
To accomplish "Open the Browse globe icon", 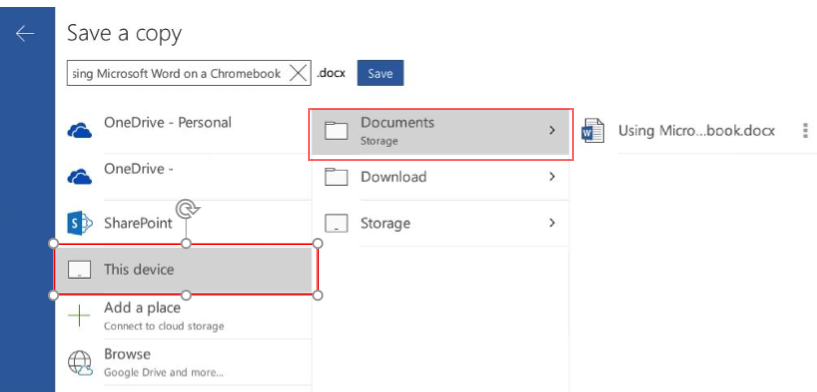I will (80, 363).
